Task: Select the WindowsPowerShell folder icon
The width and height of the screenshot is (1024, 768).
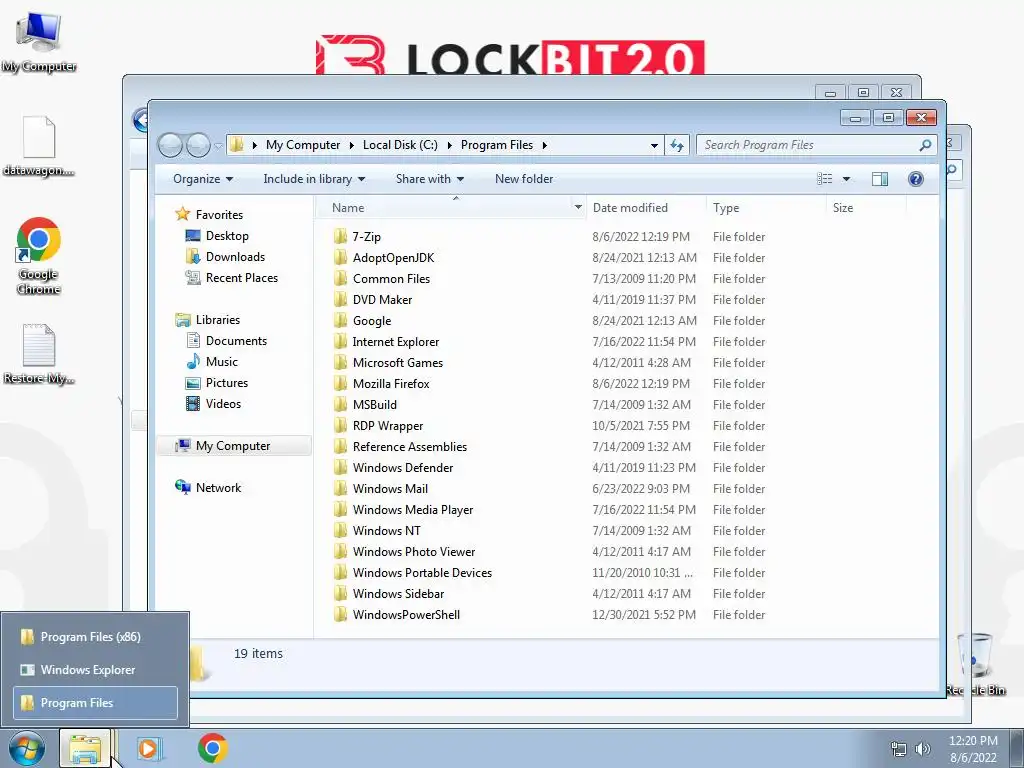Action: click(x=340, y=615)
